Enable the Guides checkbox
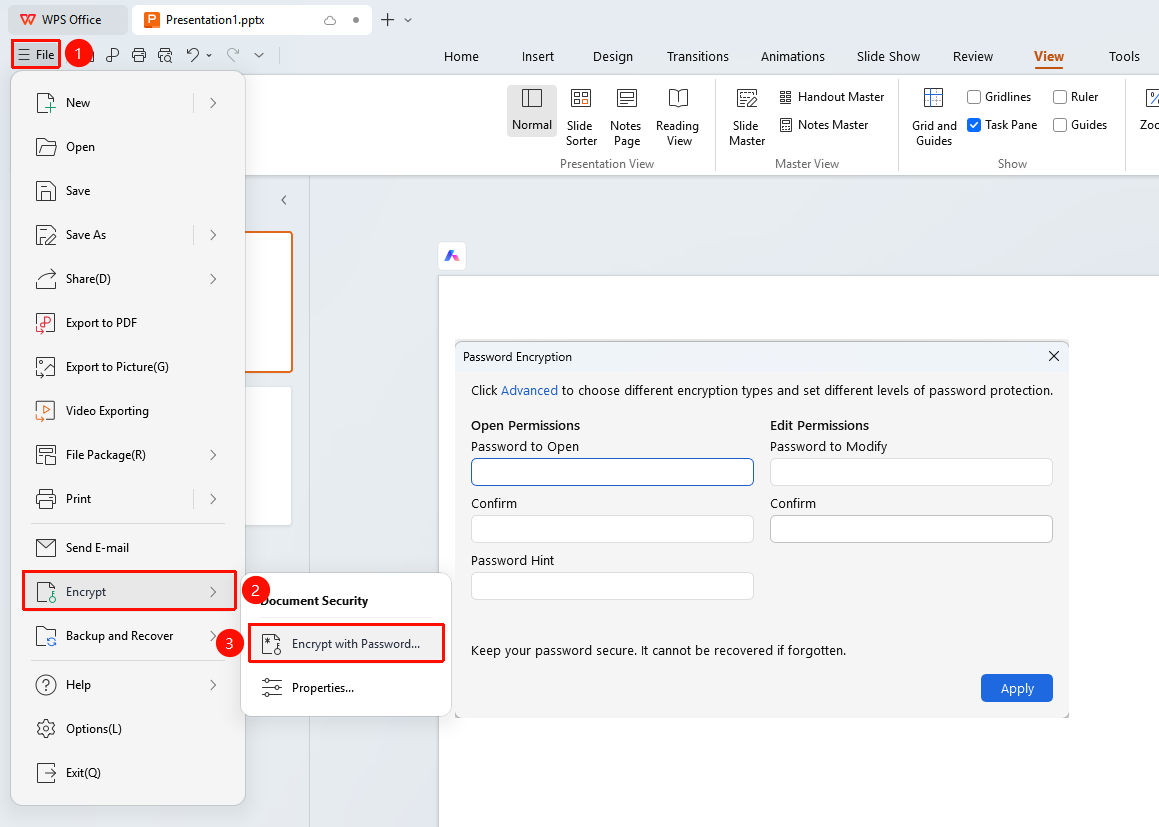 point(1060,125)
